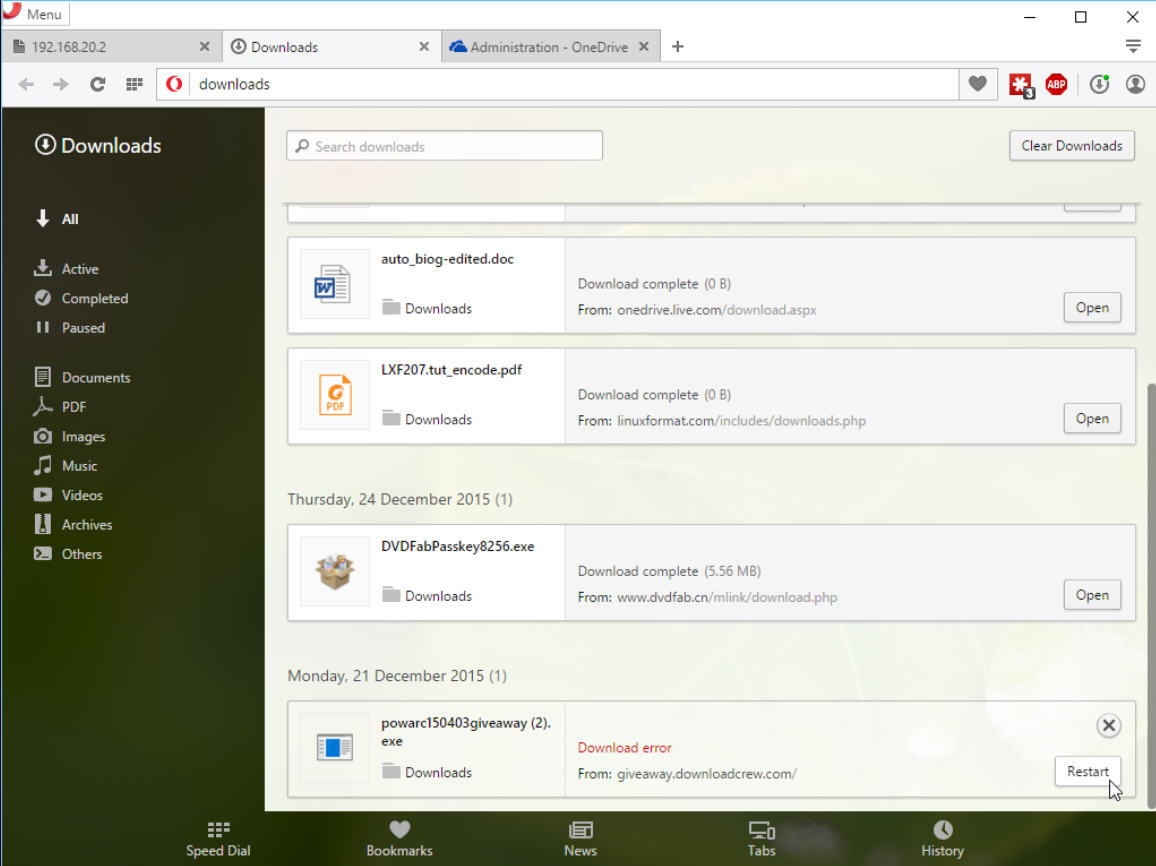Image resolution: width=1156 pixels, height=866 pixels.
Task: Open Tabs from bottom bar
Action: click(762, 839)
